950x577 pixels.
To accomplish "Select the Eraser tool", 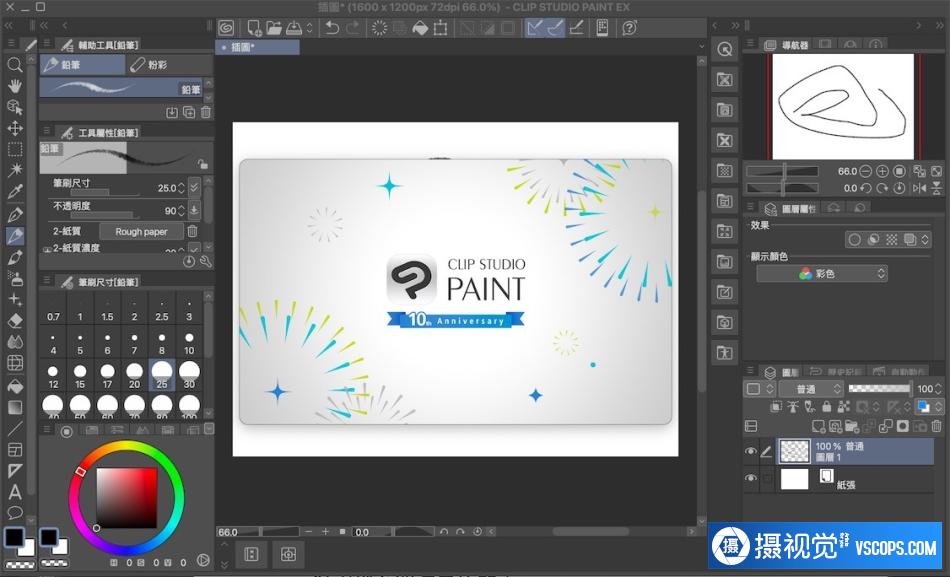I will pos(15,320).
